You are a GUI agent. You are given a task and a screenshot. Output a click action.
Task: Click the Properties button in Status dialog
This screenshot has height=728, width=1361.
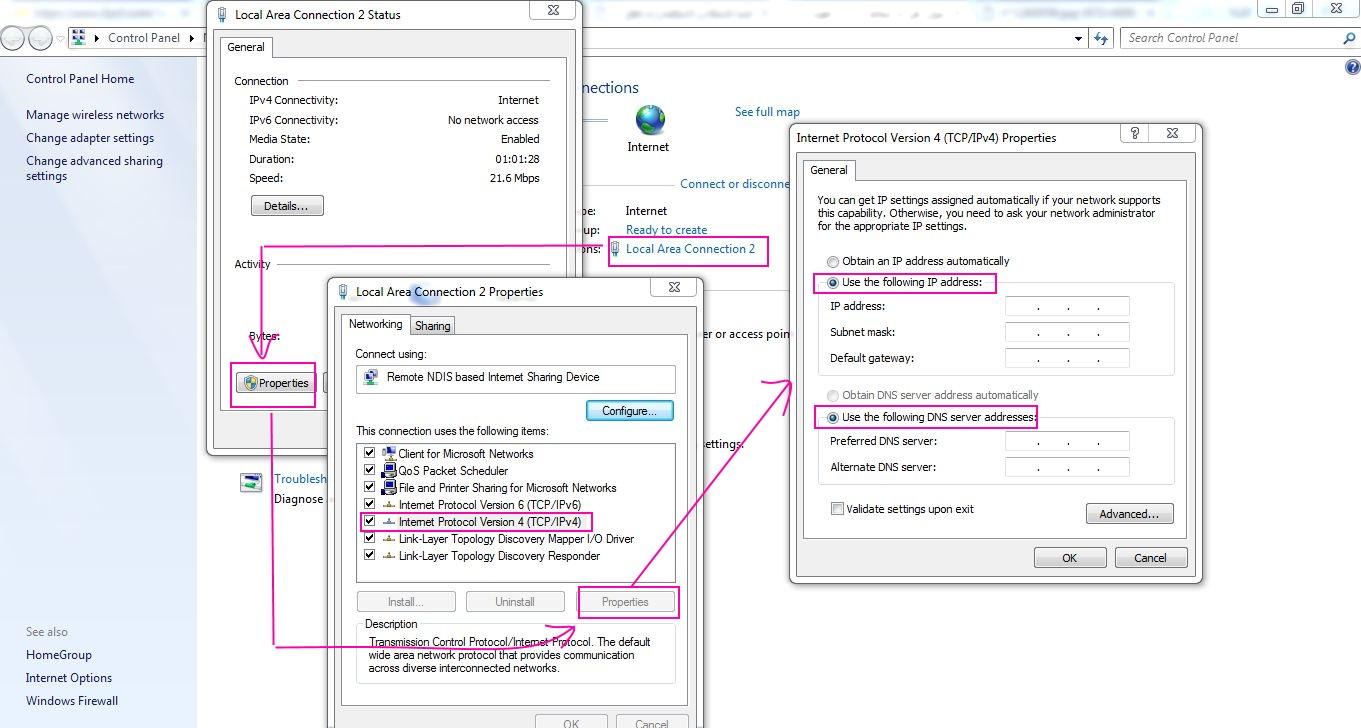[276, 383]
